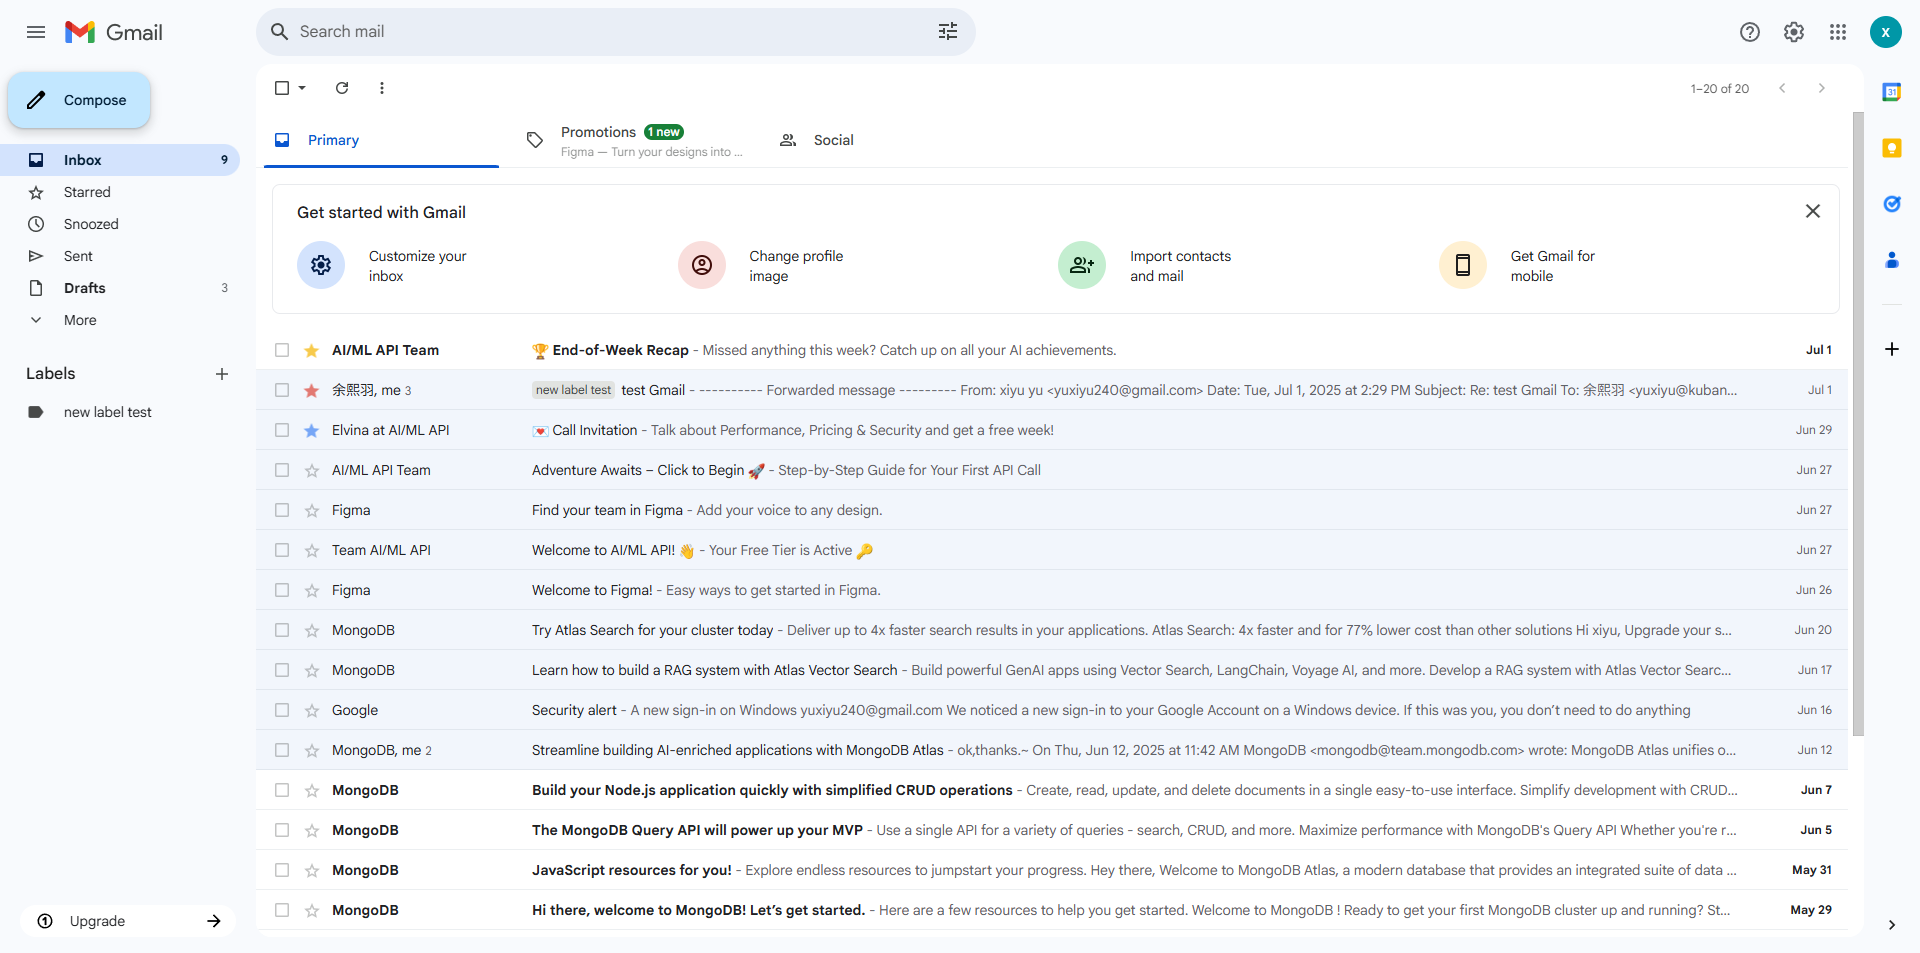Open select dropdown arrow next to checkbox
Screen dimensions: 1920x953
[302, 88]
